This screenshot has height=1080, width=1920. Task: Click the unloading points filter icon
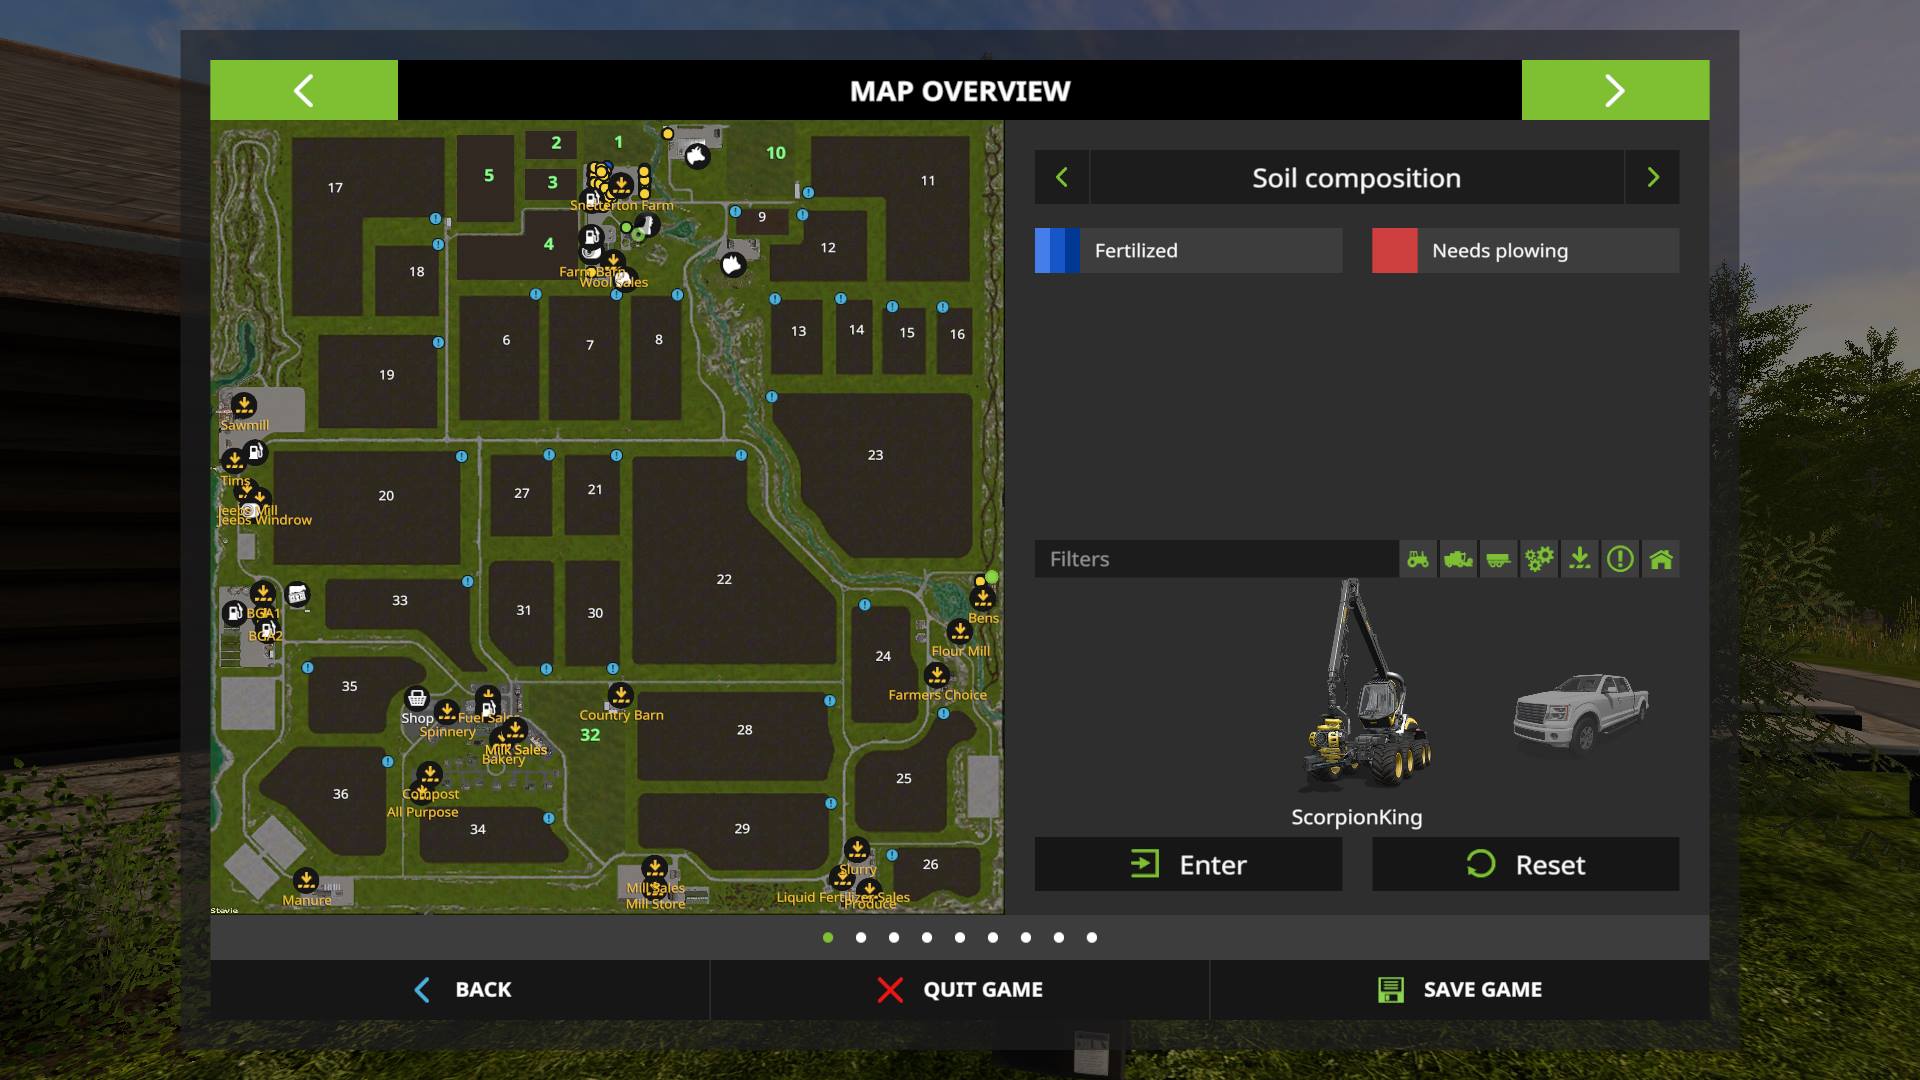click(1579, 559)
